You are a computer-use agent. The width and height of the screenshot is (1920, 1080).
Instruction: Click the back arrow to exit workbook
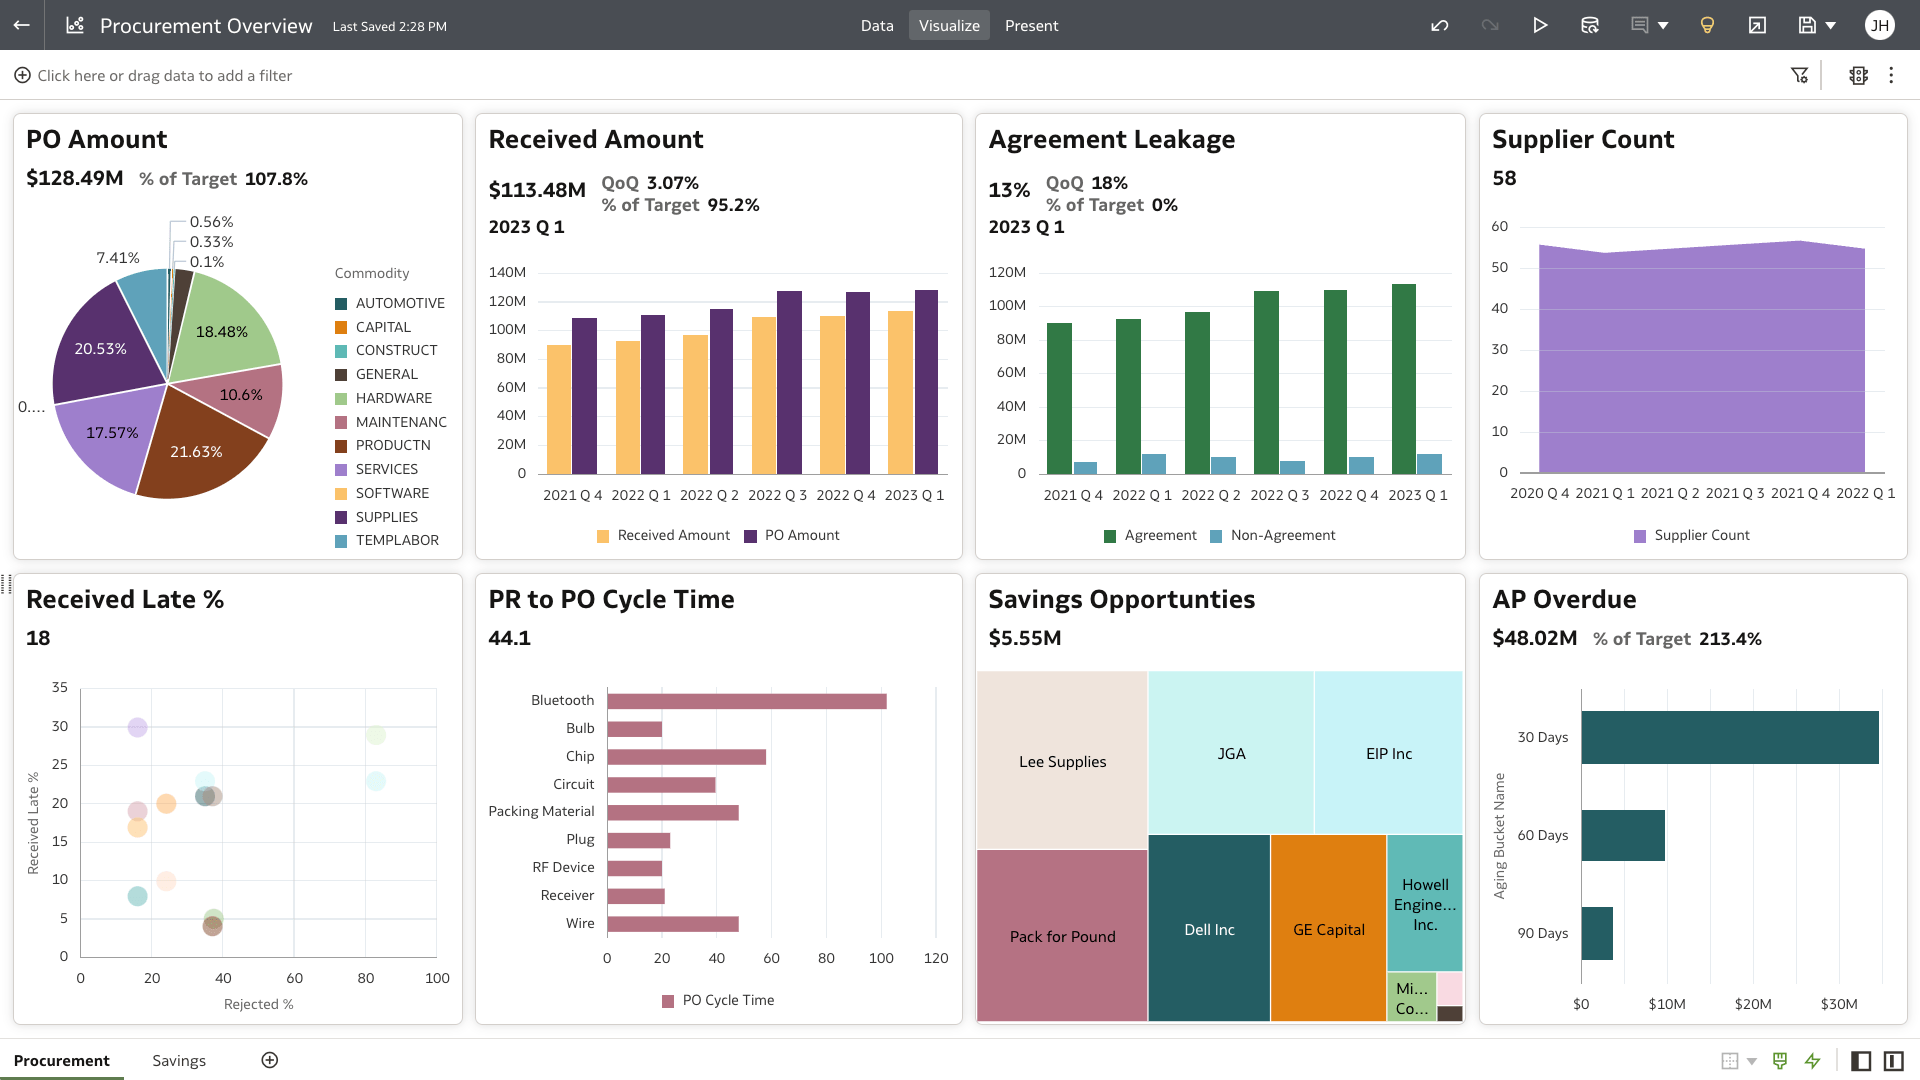click(x=22, y=25)
